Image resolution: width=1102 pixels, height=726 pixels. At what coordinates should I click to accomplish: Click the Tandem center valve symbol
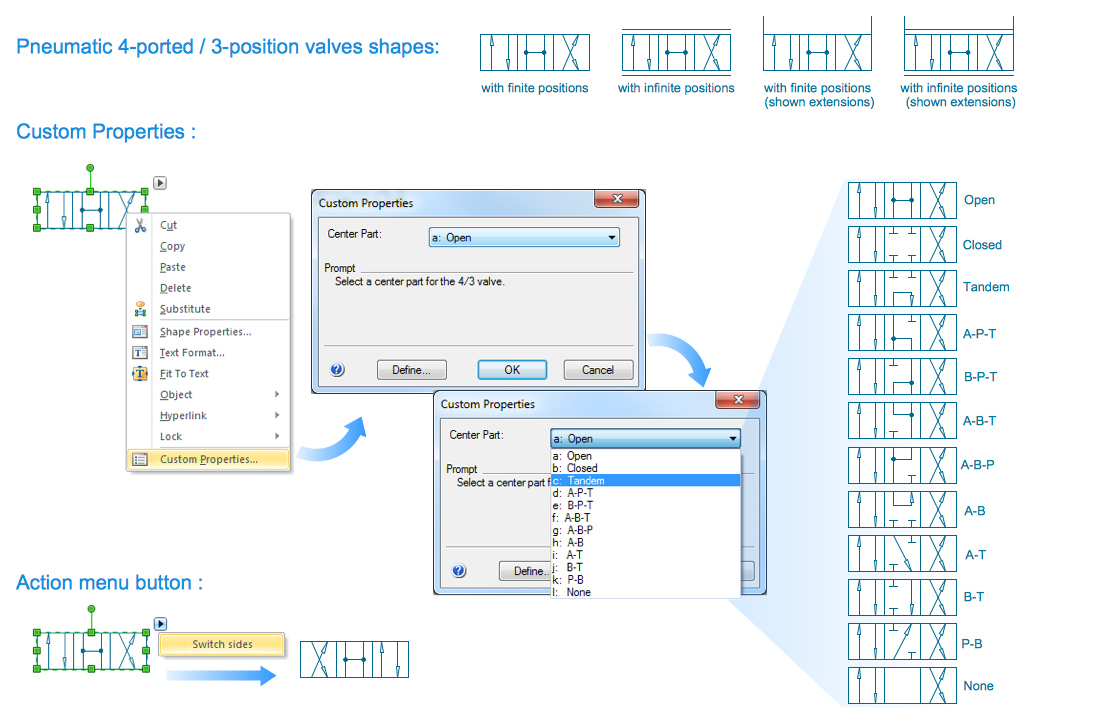(x=902, y=288)
